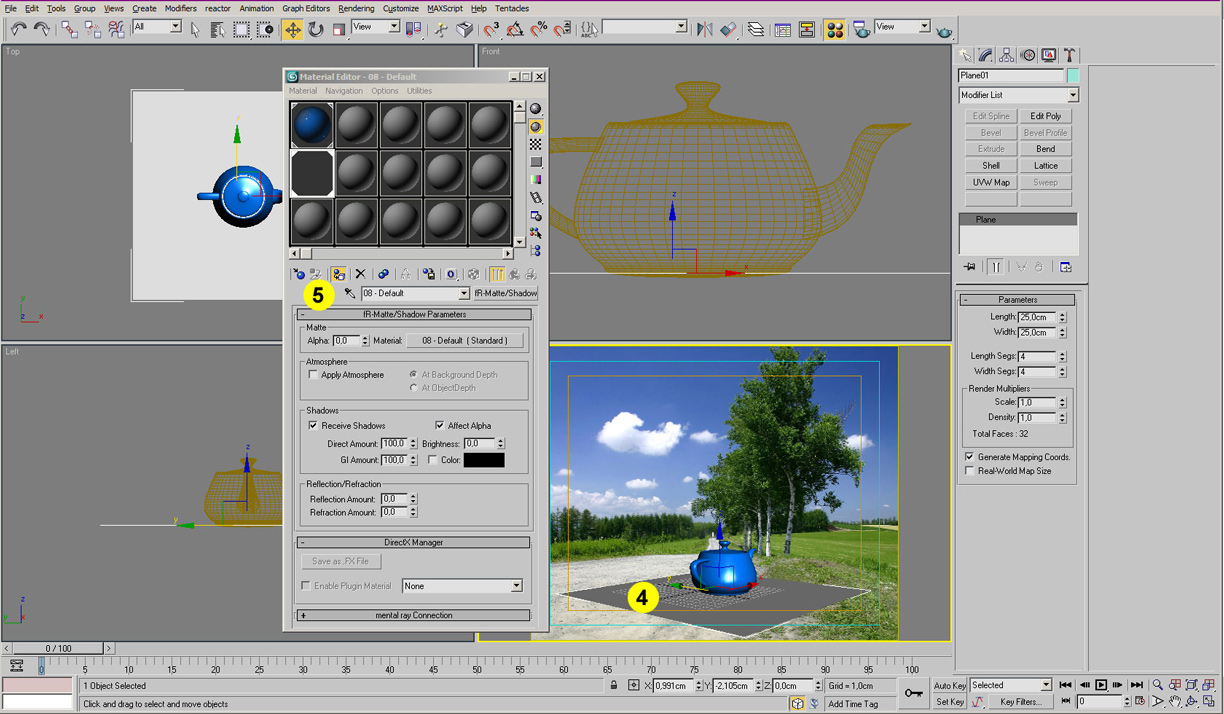Image resolution: width=1224 pixels, height=714 pixels.
Task: Open the Rendering menu
Action: coord(355,8)
